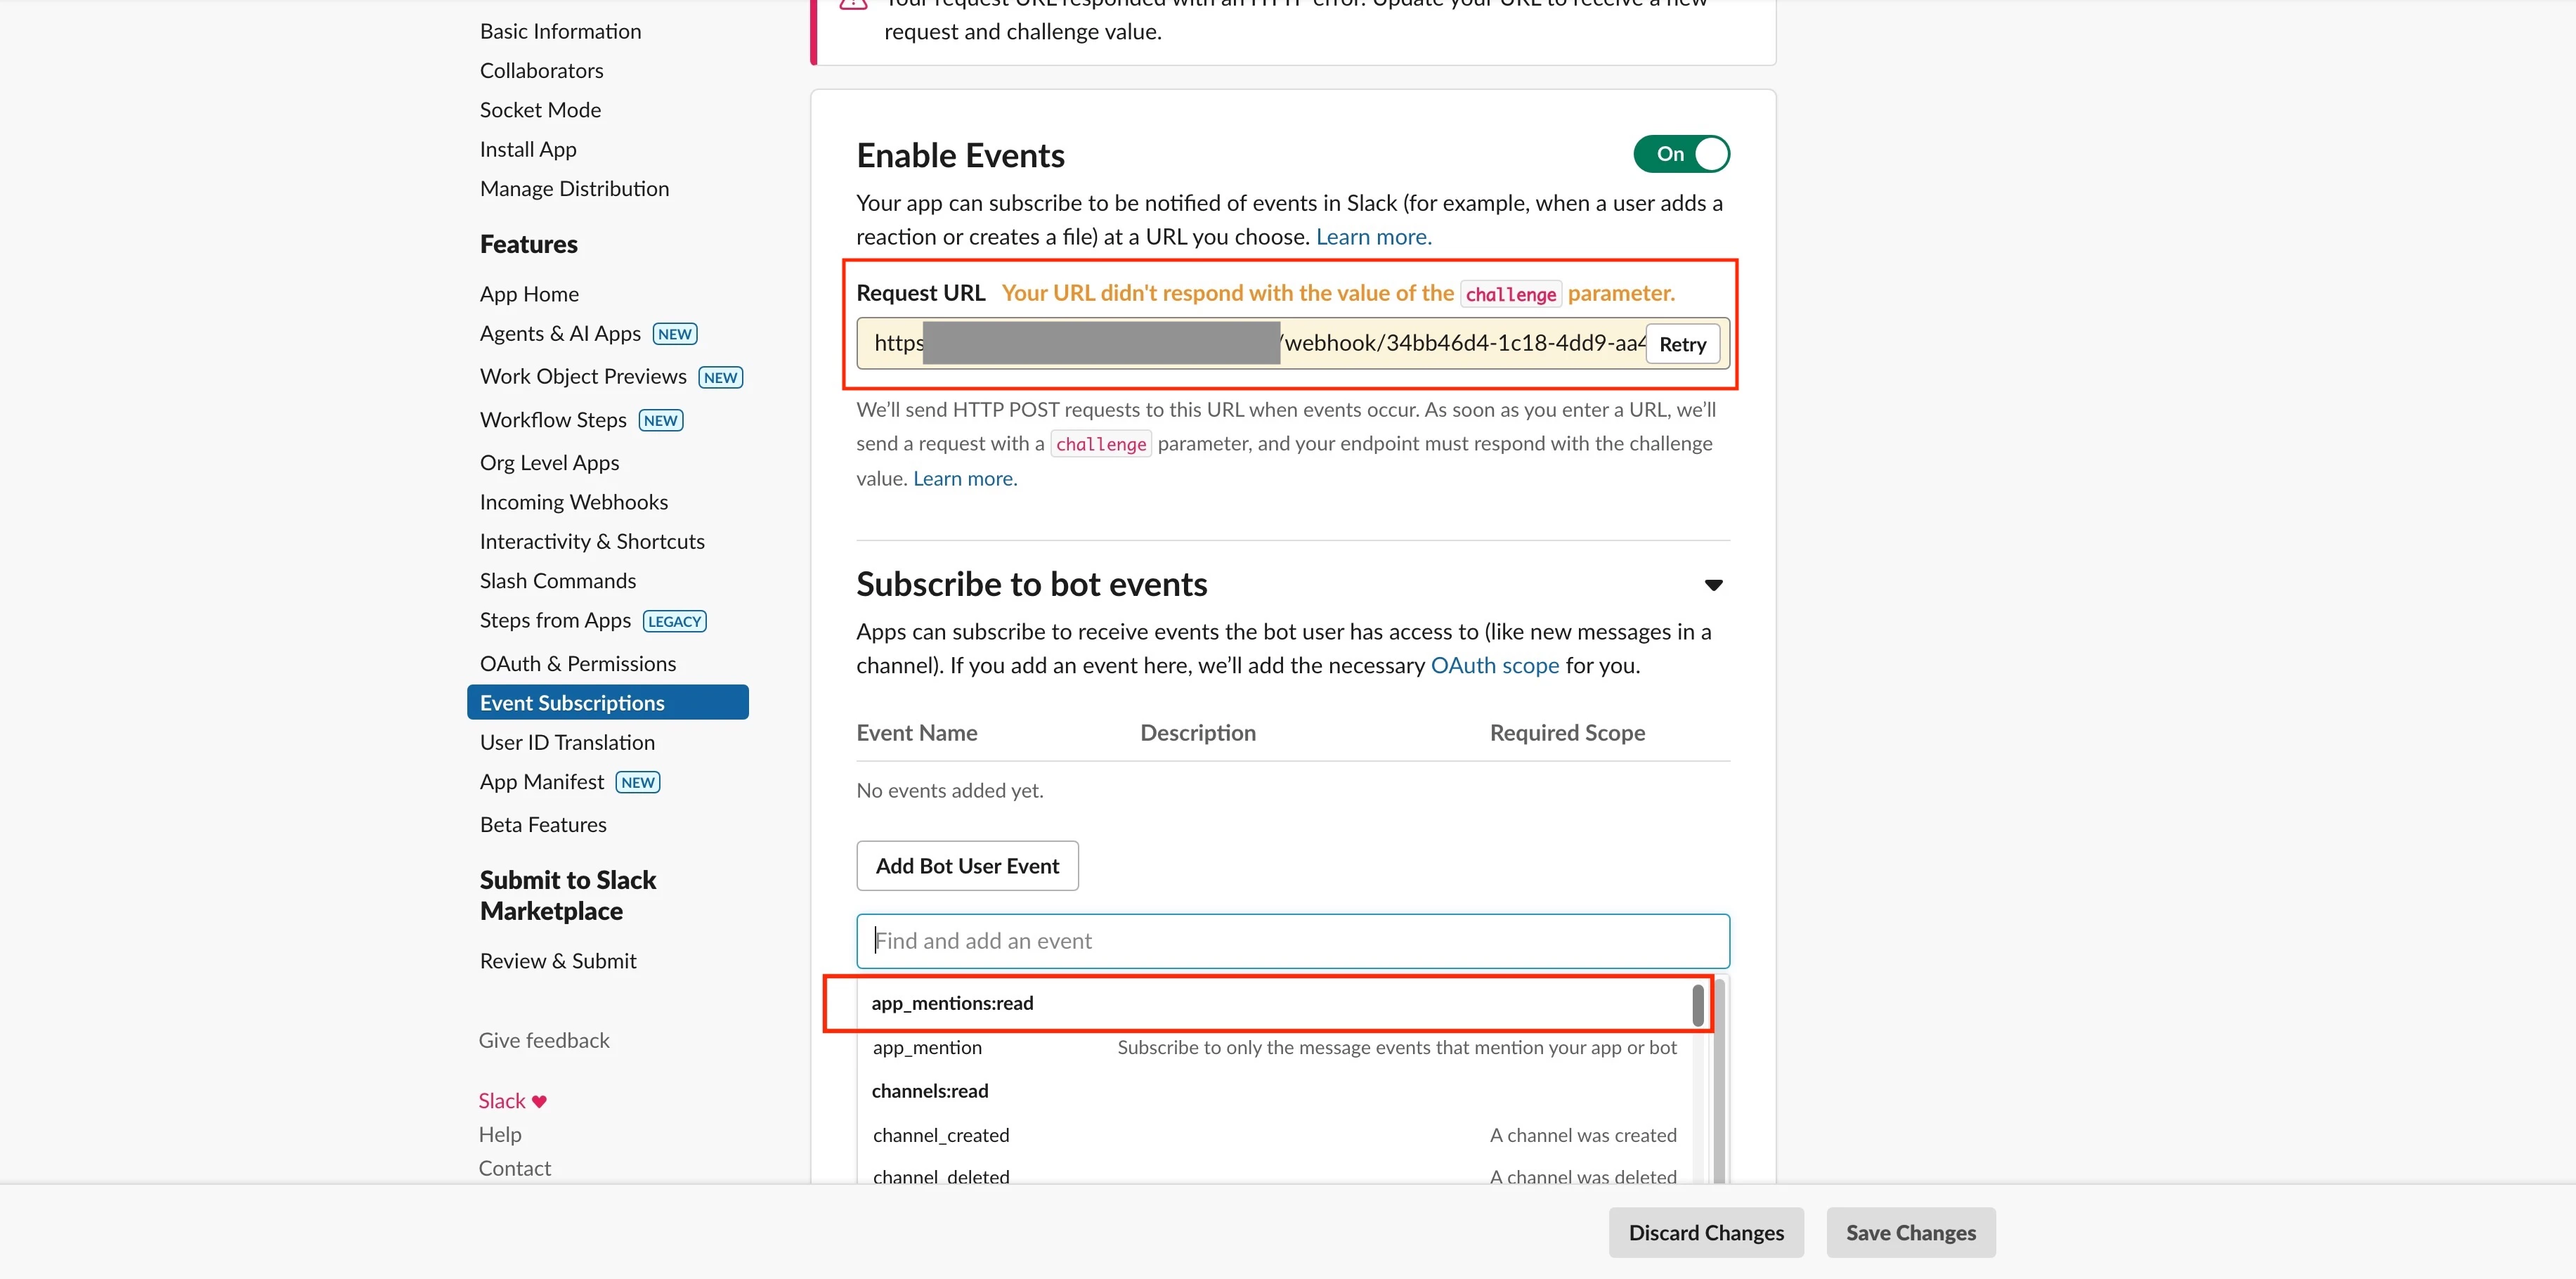Viewport: 2576px width, 1279px height.
Task: Click the Retry button for Request URL
Action: pyautogui.click(x=1682, y=344)
